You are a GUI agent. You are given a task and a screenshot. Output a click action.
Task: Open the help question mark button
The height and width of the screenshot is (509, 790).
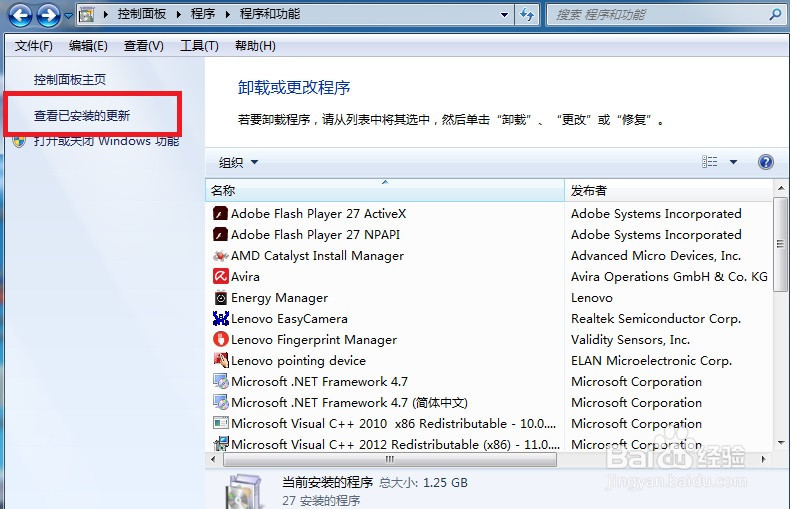coord(765,162)
